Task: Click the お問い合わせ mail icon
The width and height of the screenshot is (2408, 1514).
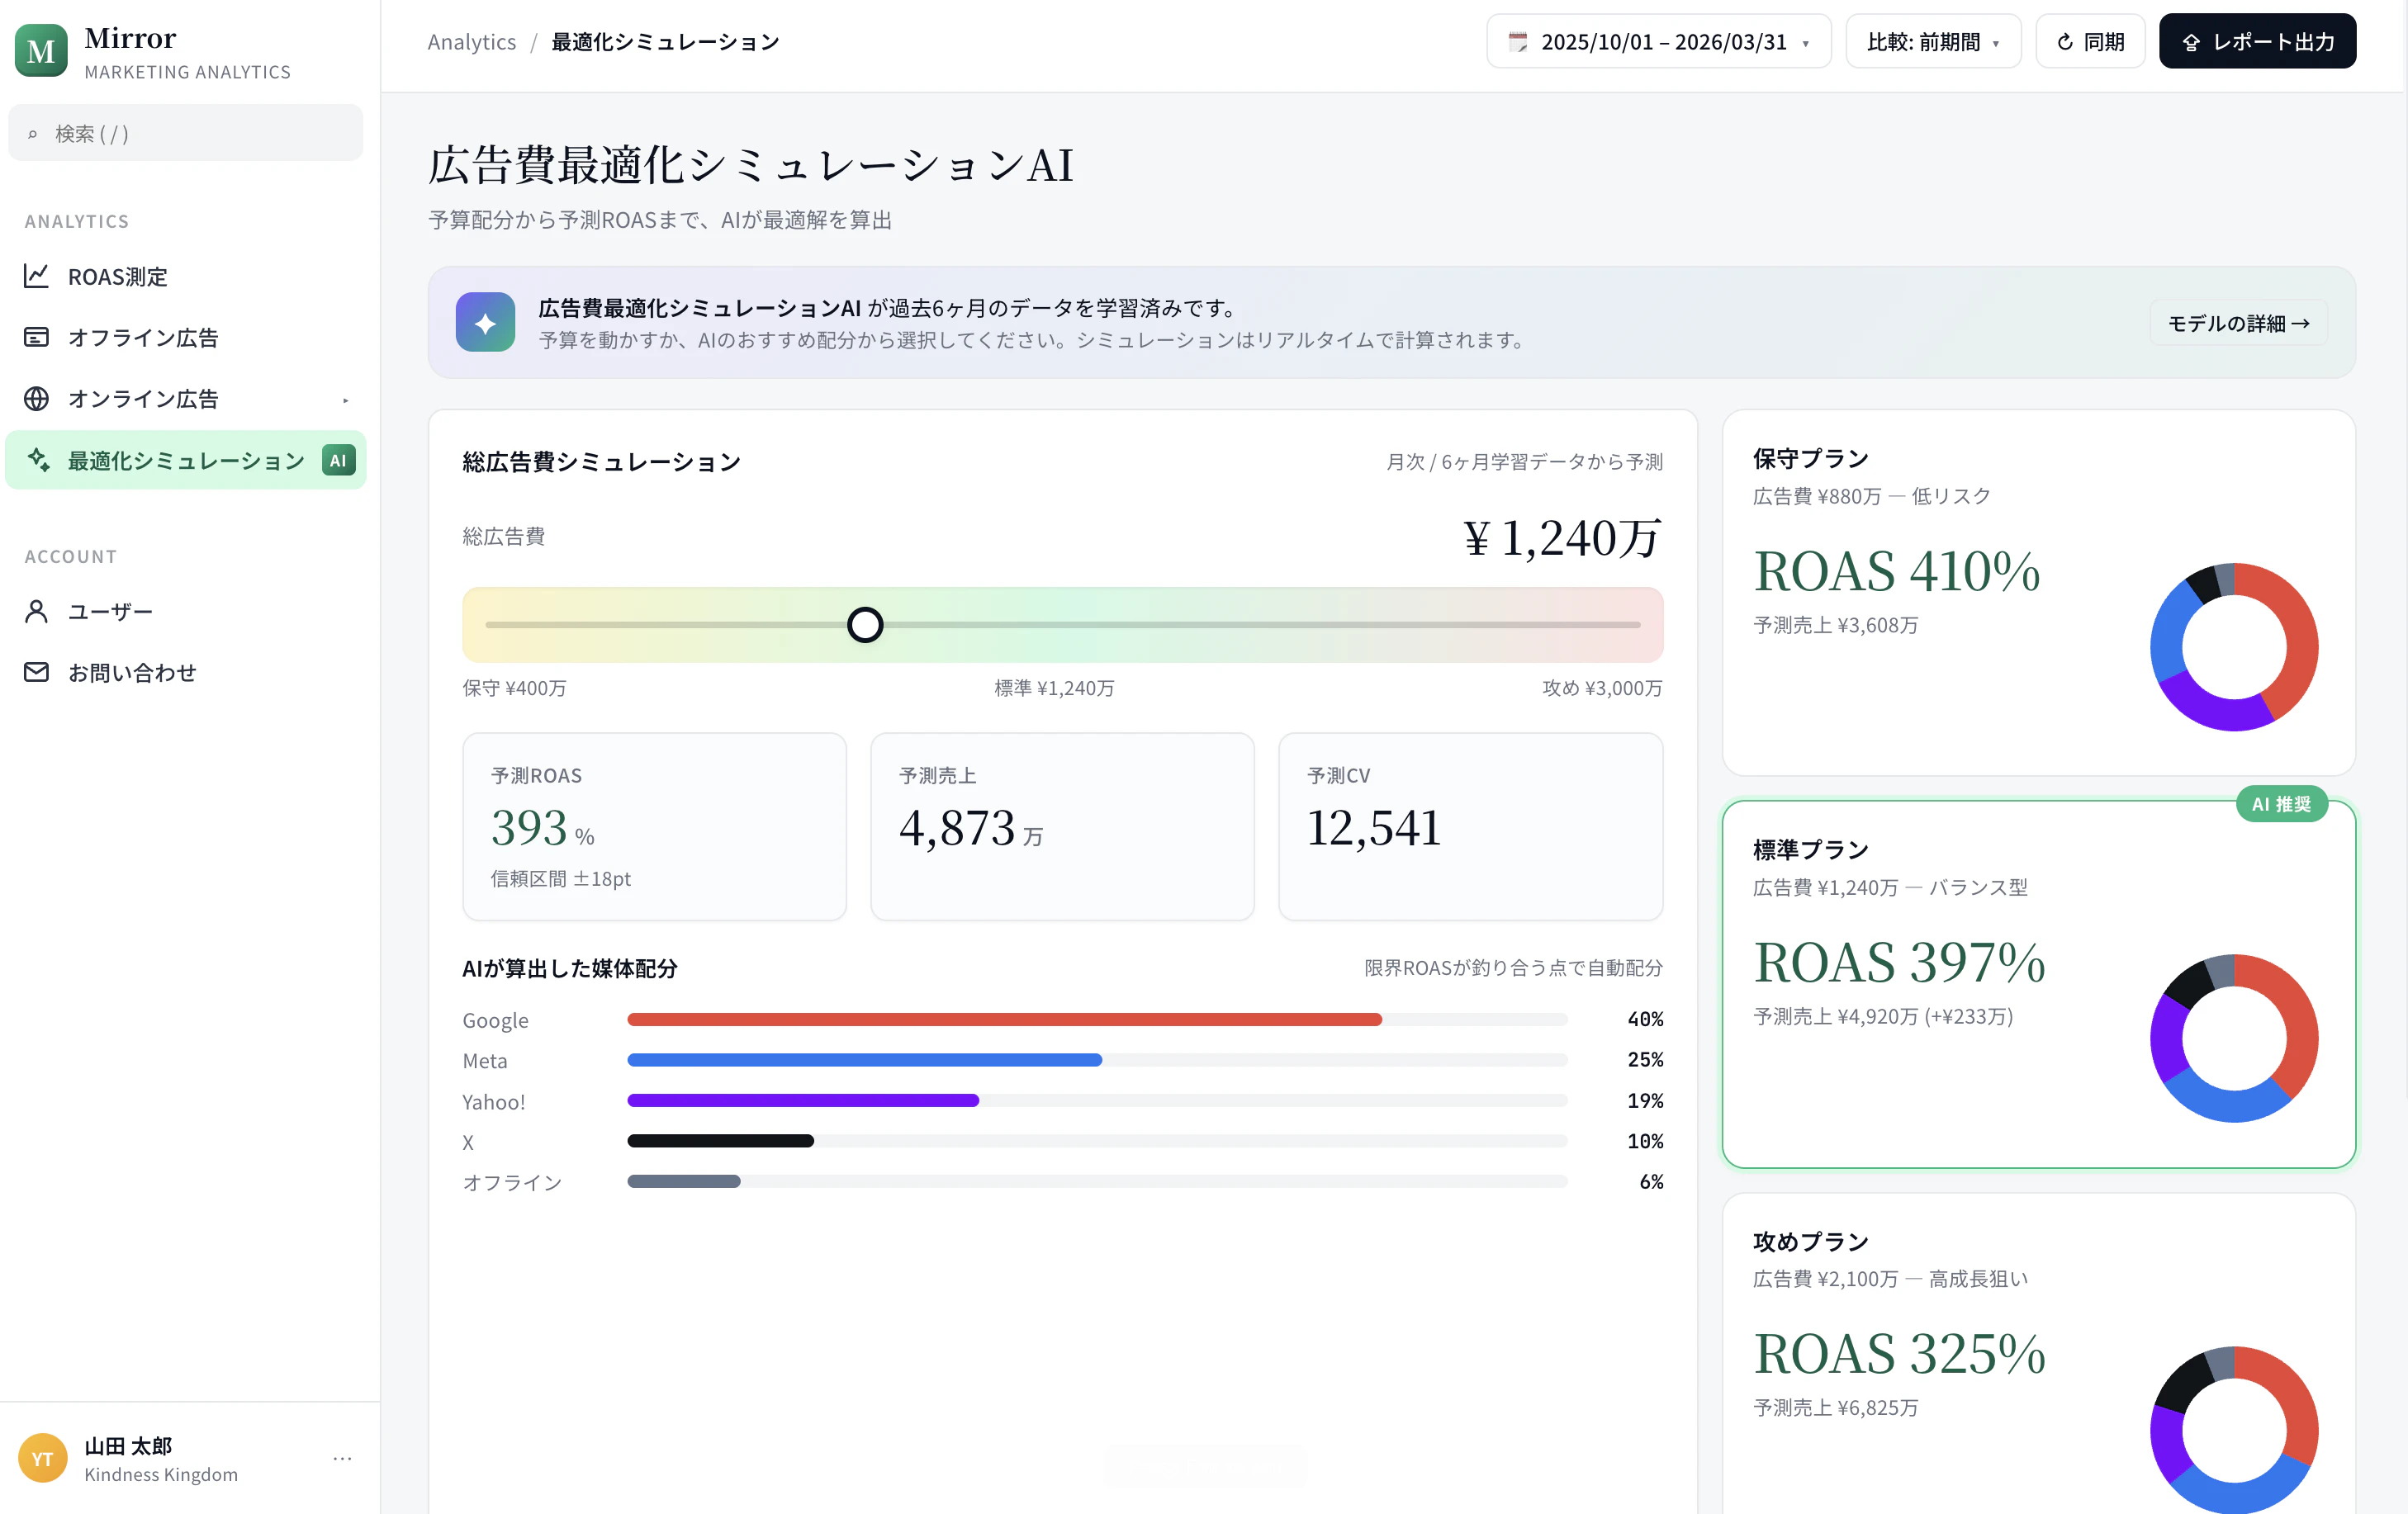Action: (x=36, y=672)
